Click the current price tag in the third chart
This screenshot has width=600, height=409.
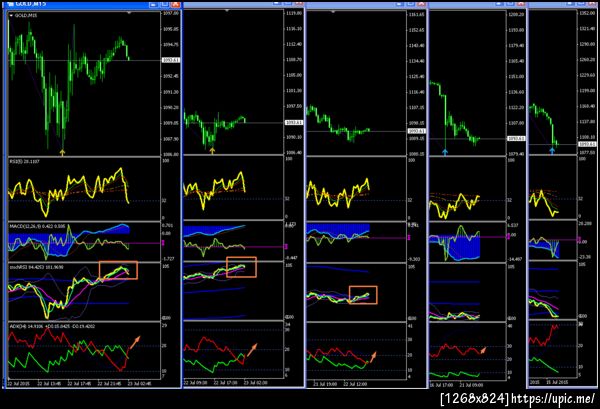(417, 131)
